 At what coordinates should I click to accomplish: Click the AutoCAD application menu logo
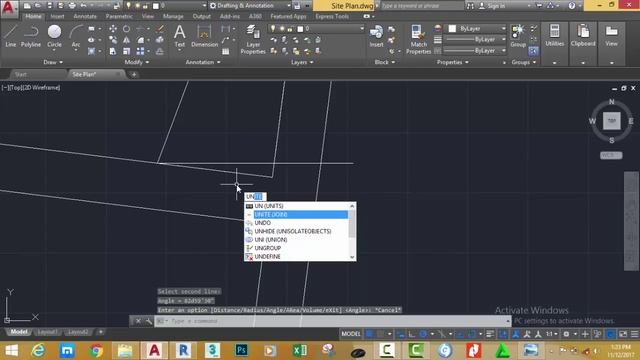[x=8, y=8]
